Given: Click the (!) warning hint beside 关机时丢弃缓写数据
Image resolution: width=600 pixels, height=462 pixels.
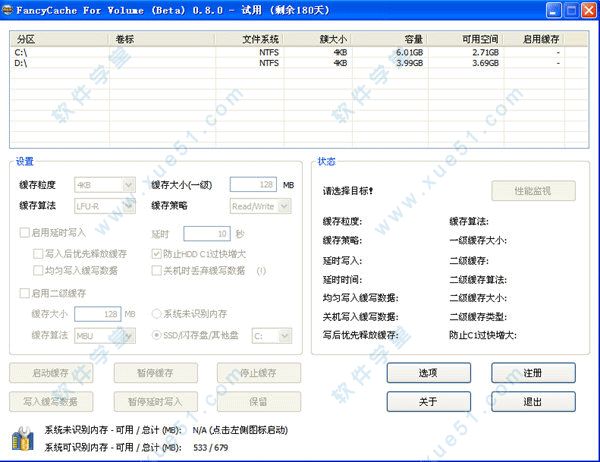Looking at the screenshot, I should pyautogui.click(x=261, y=271).
